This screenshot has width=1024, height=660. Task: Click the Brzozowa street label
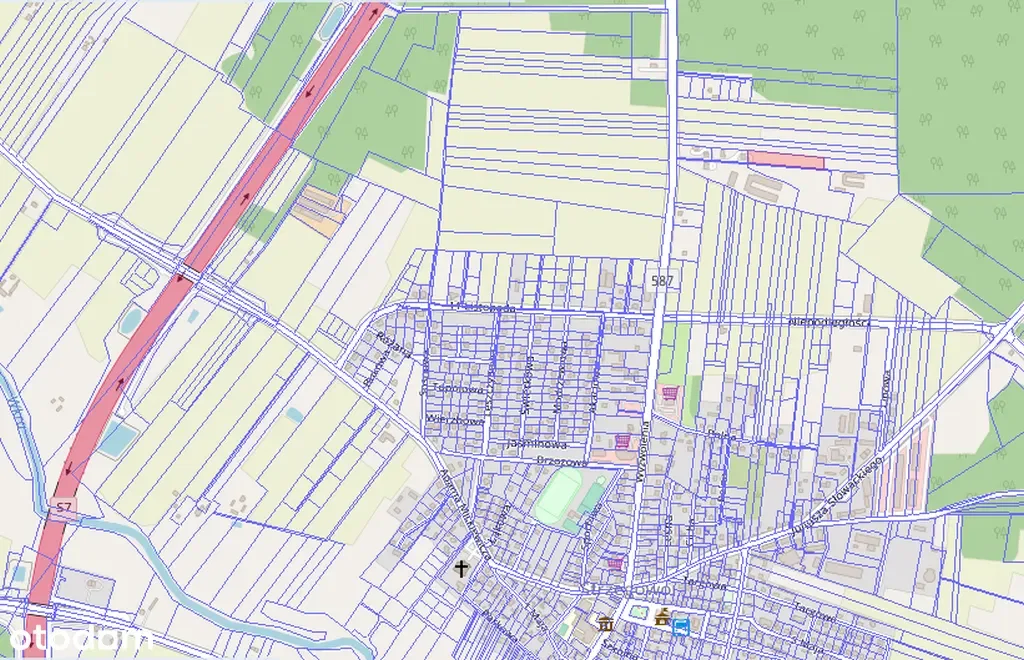click(x=560, y=461)
